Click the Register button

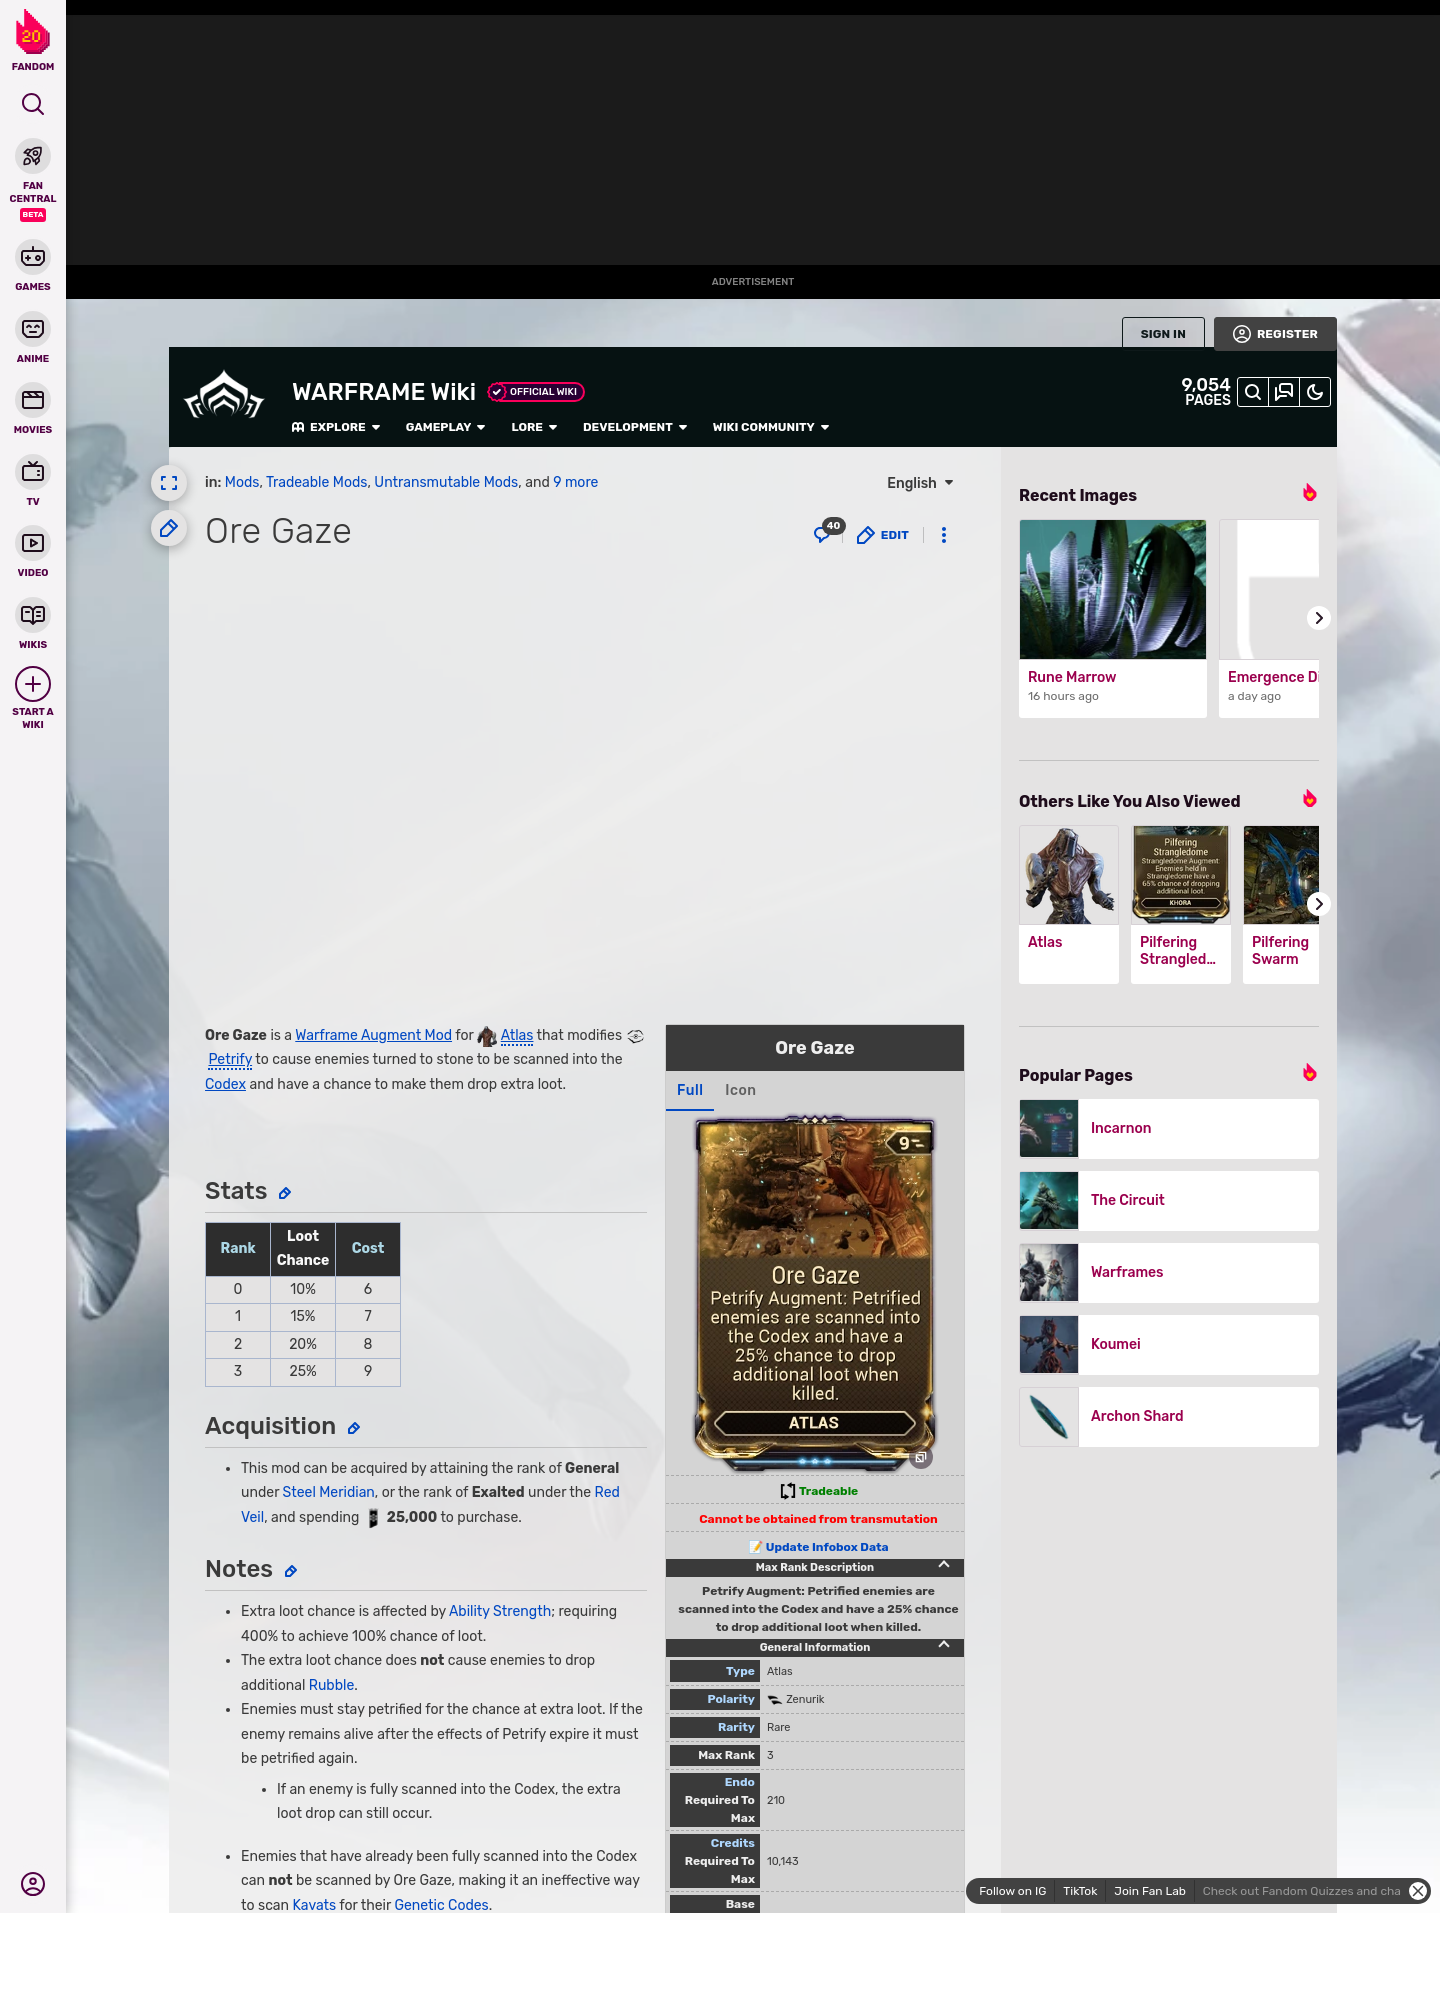coord(1275,334)
